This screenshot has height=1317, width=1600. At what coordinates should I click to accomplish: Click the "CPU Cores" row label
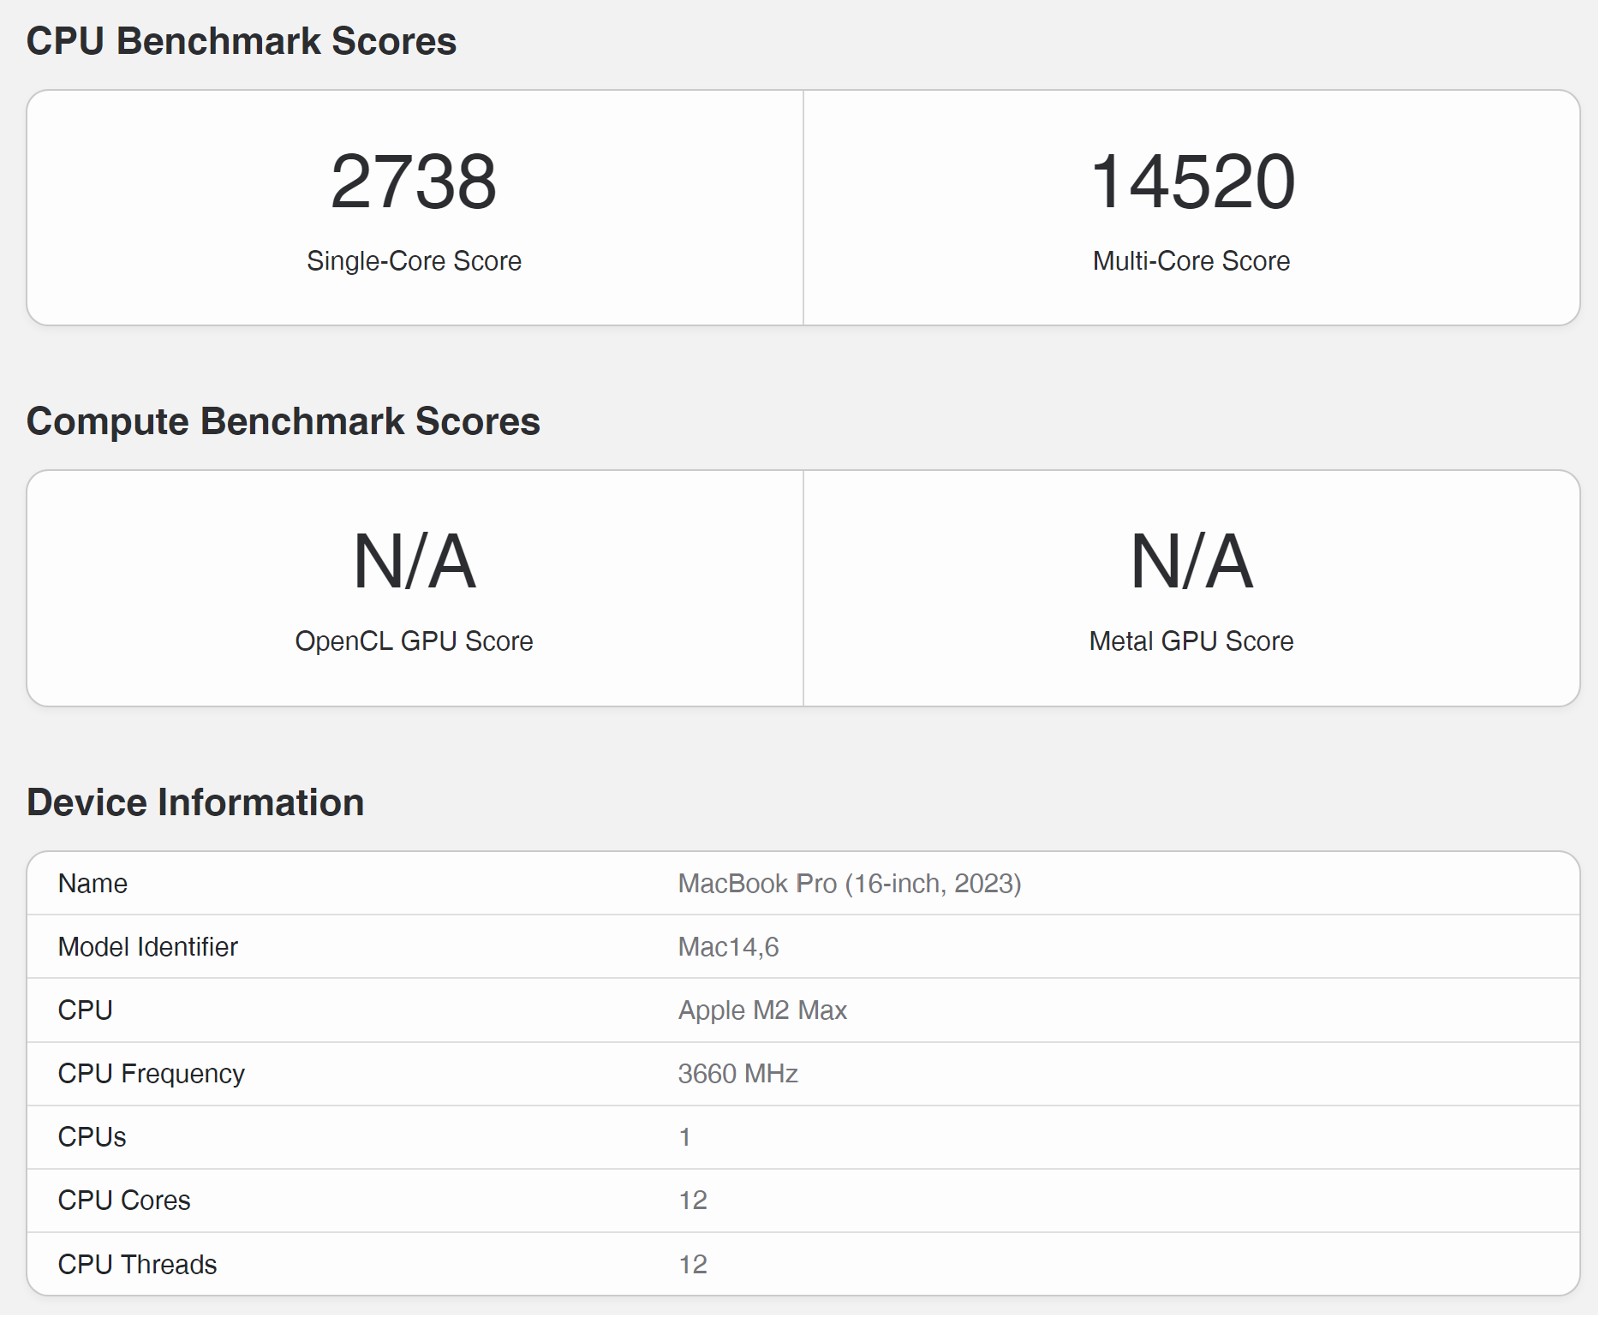click(124, 1200)
